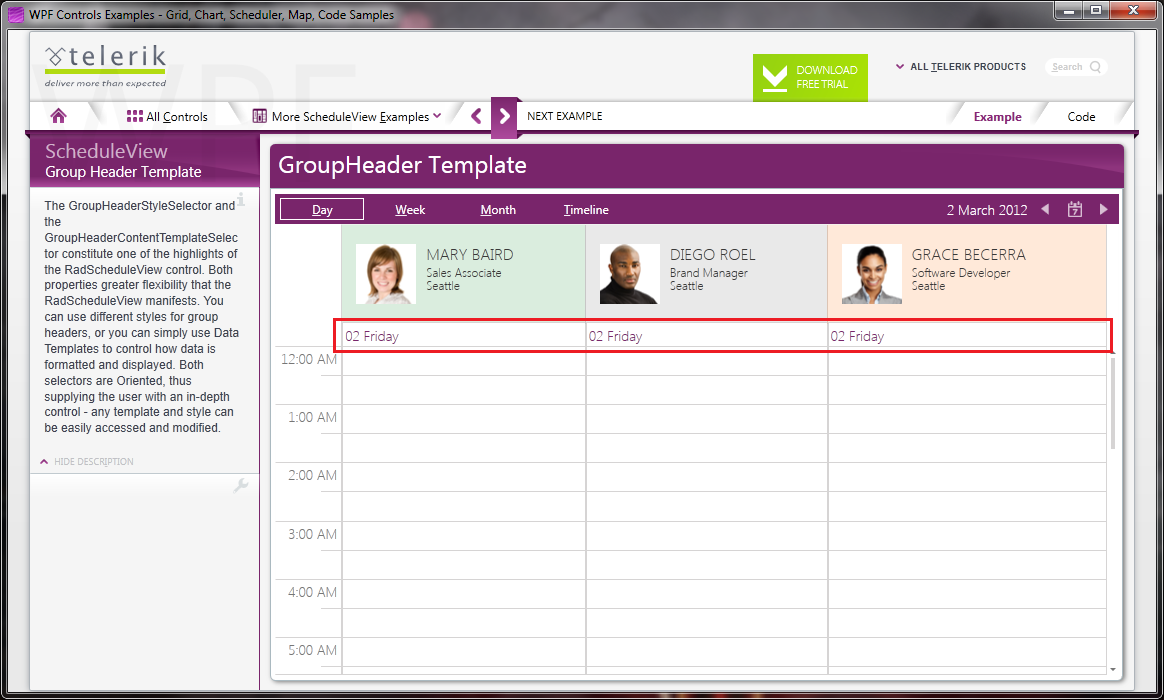Click Grace Becerra's photo
Screen dimensions: 1164x700
click(x=872, y=274)
